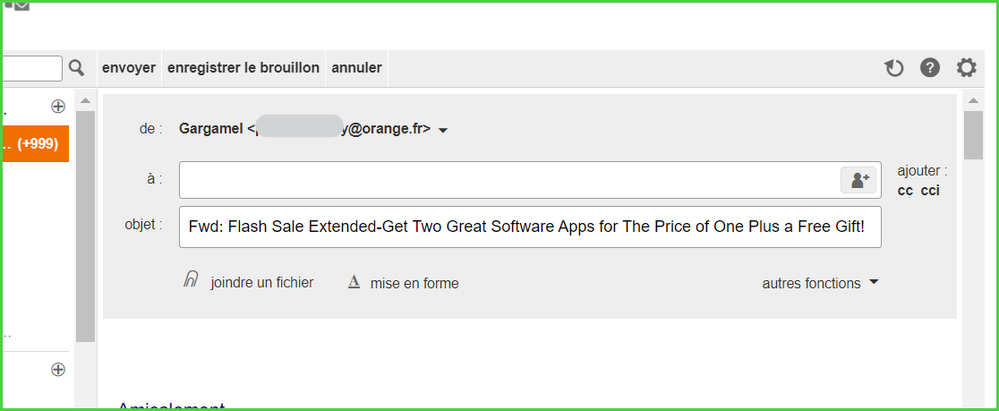Add a cci recipient field

click(930, 191)
